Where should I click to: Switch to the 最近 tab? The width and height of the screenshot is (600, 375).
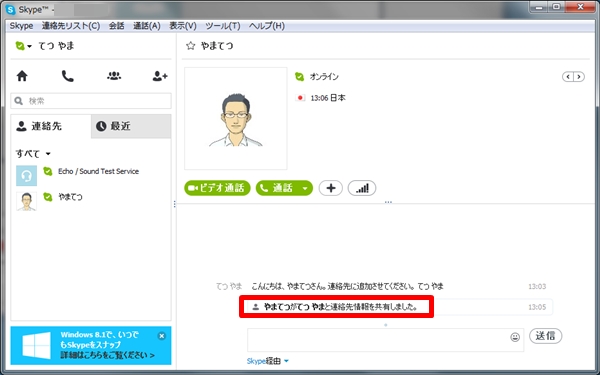click(x=131, y=126)
